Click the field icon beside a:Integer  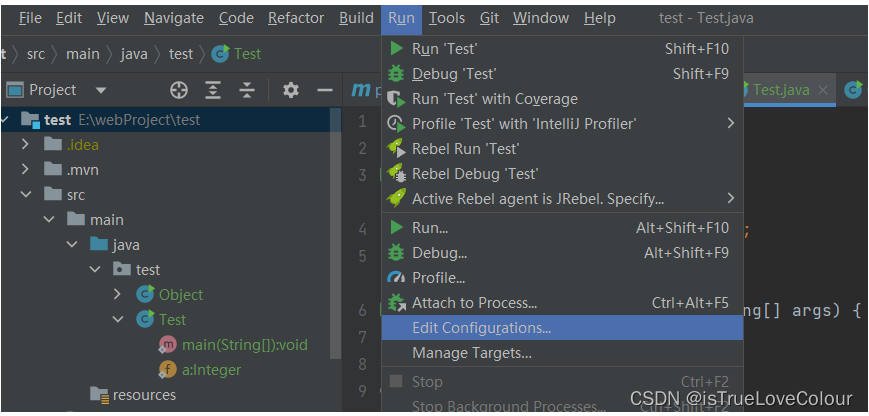[167, 369]
